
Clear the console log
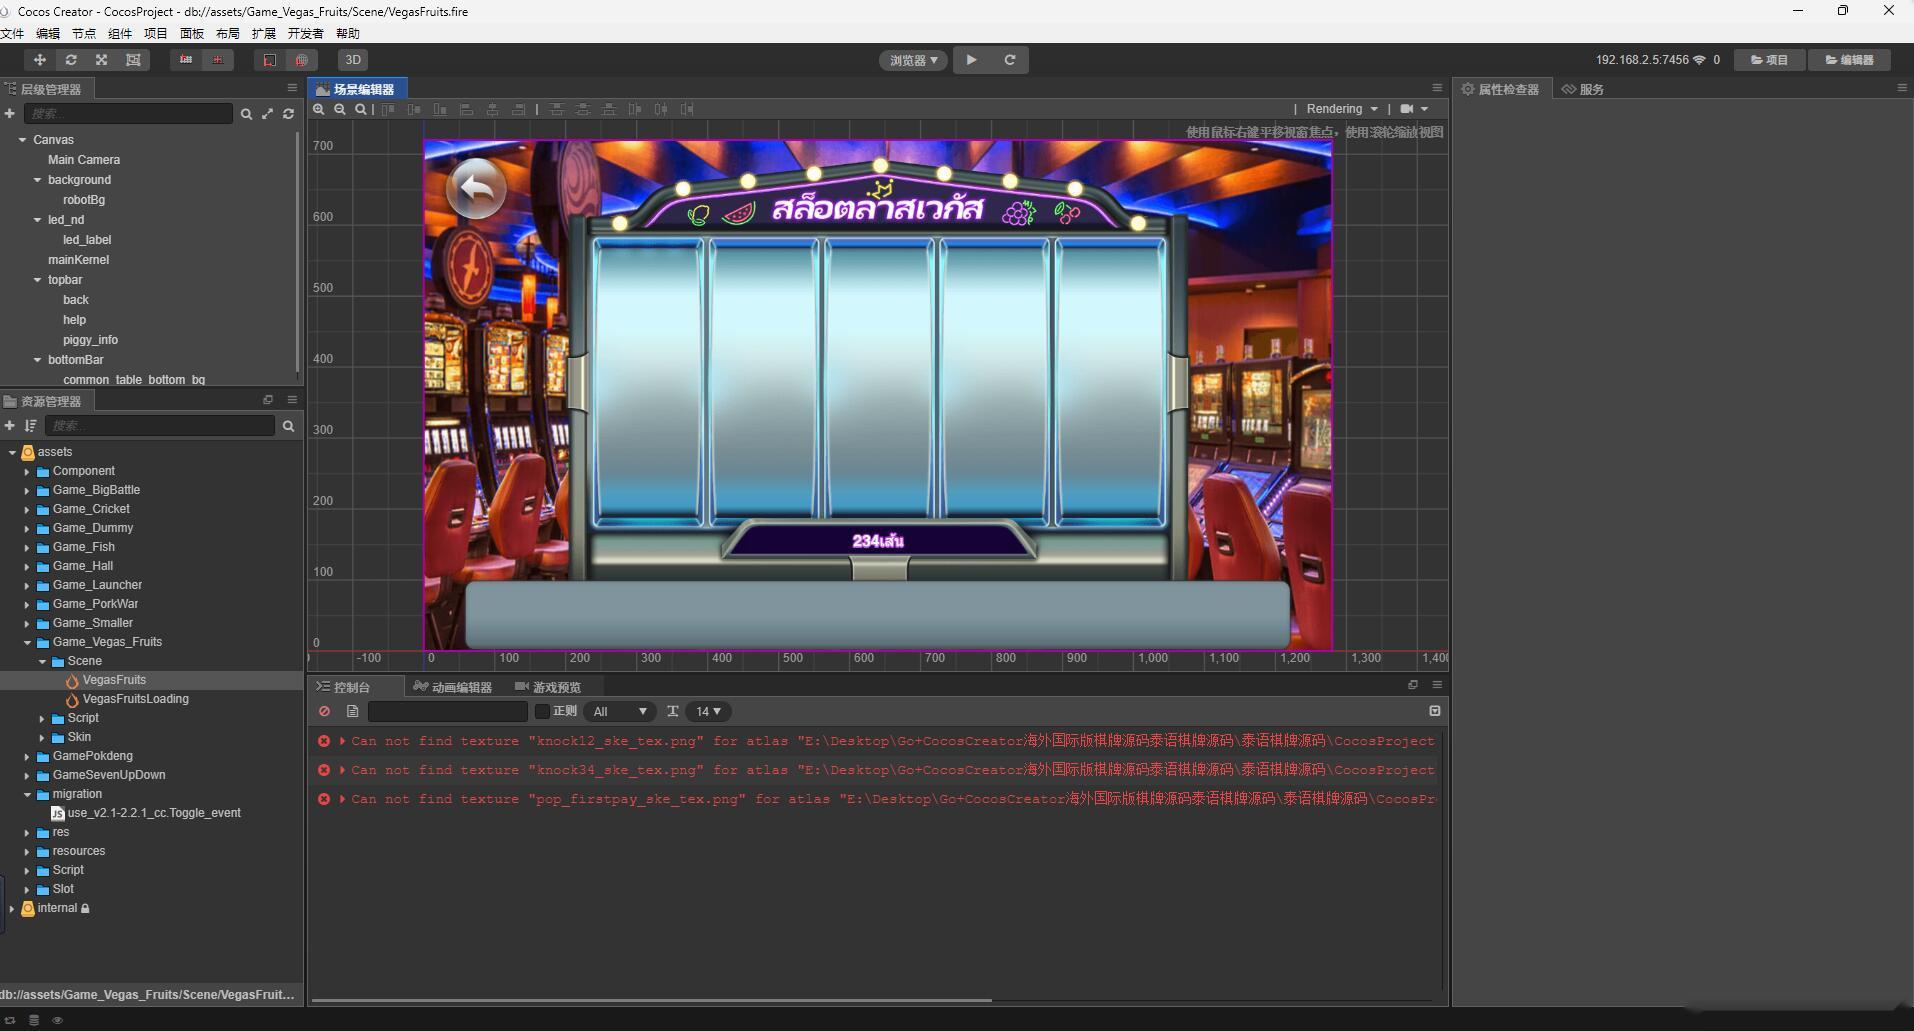click(324, 711)
